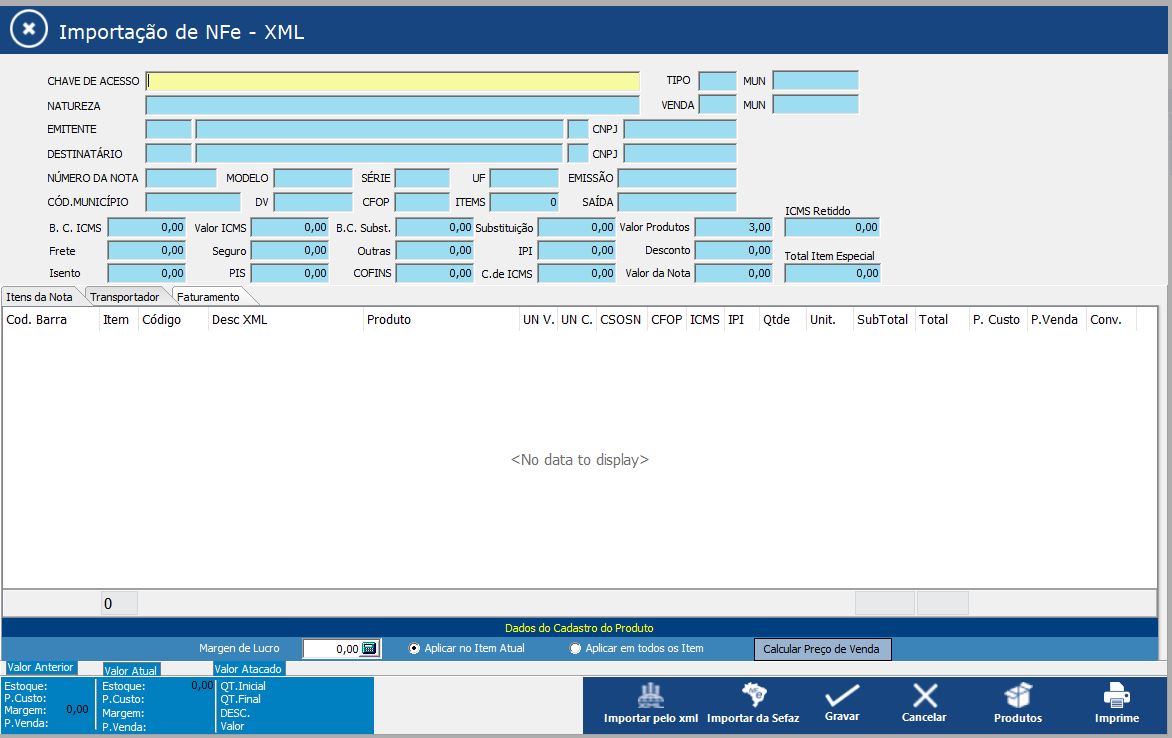Image resolution: width=1172 pixels, height=738 pixels.
Task: Click the Gravar checkmark icon
Action: (842, 696)
